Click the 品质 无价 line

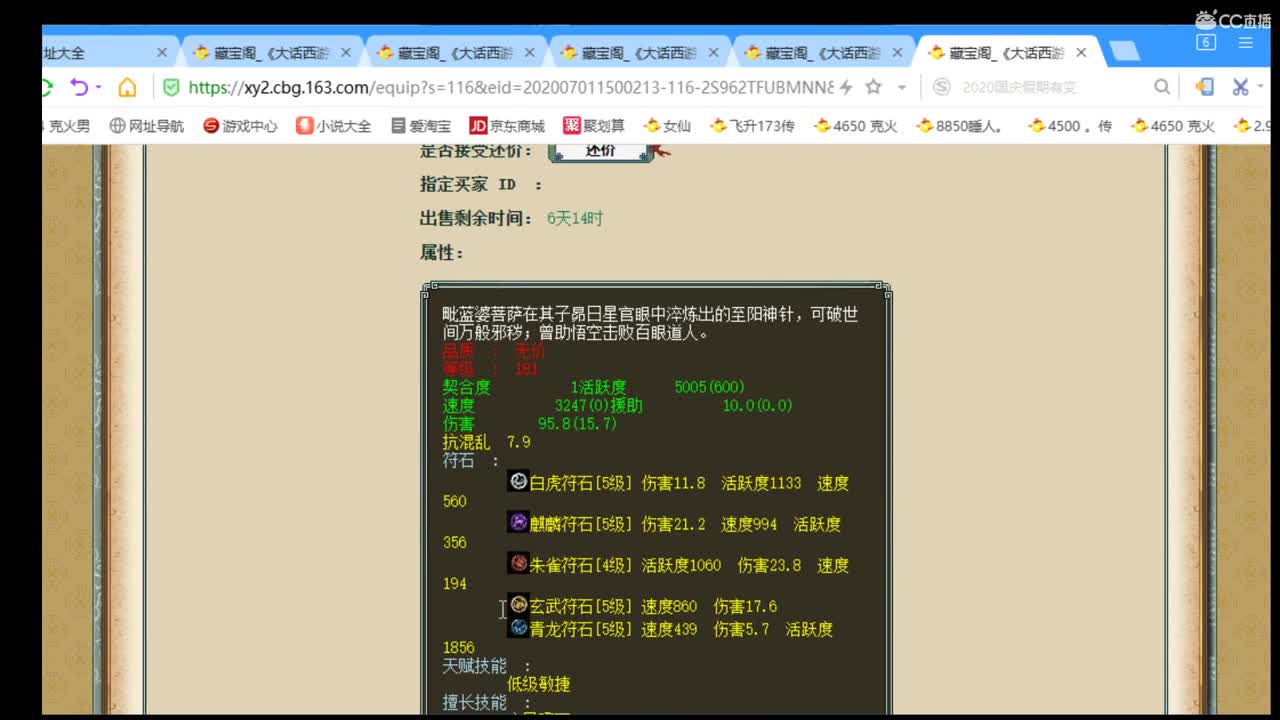[494, 351]
